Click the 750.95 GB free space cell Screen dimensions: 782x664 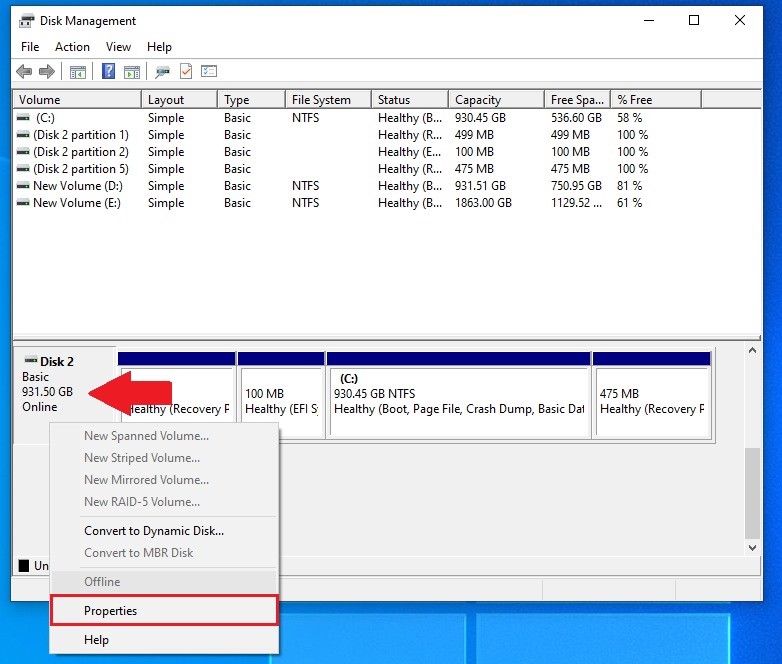tap(576, 186)
